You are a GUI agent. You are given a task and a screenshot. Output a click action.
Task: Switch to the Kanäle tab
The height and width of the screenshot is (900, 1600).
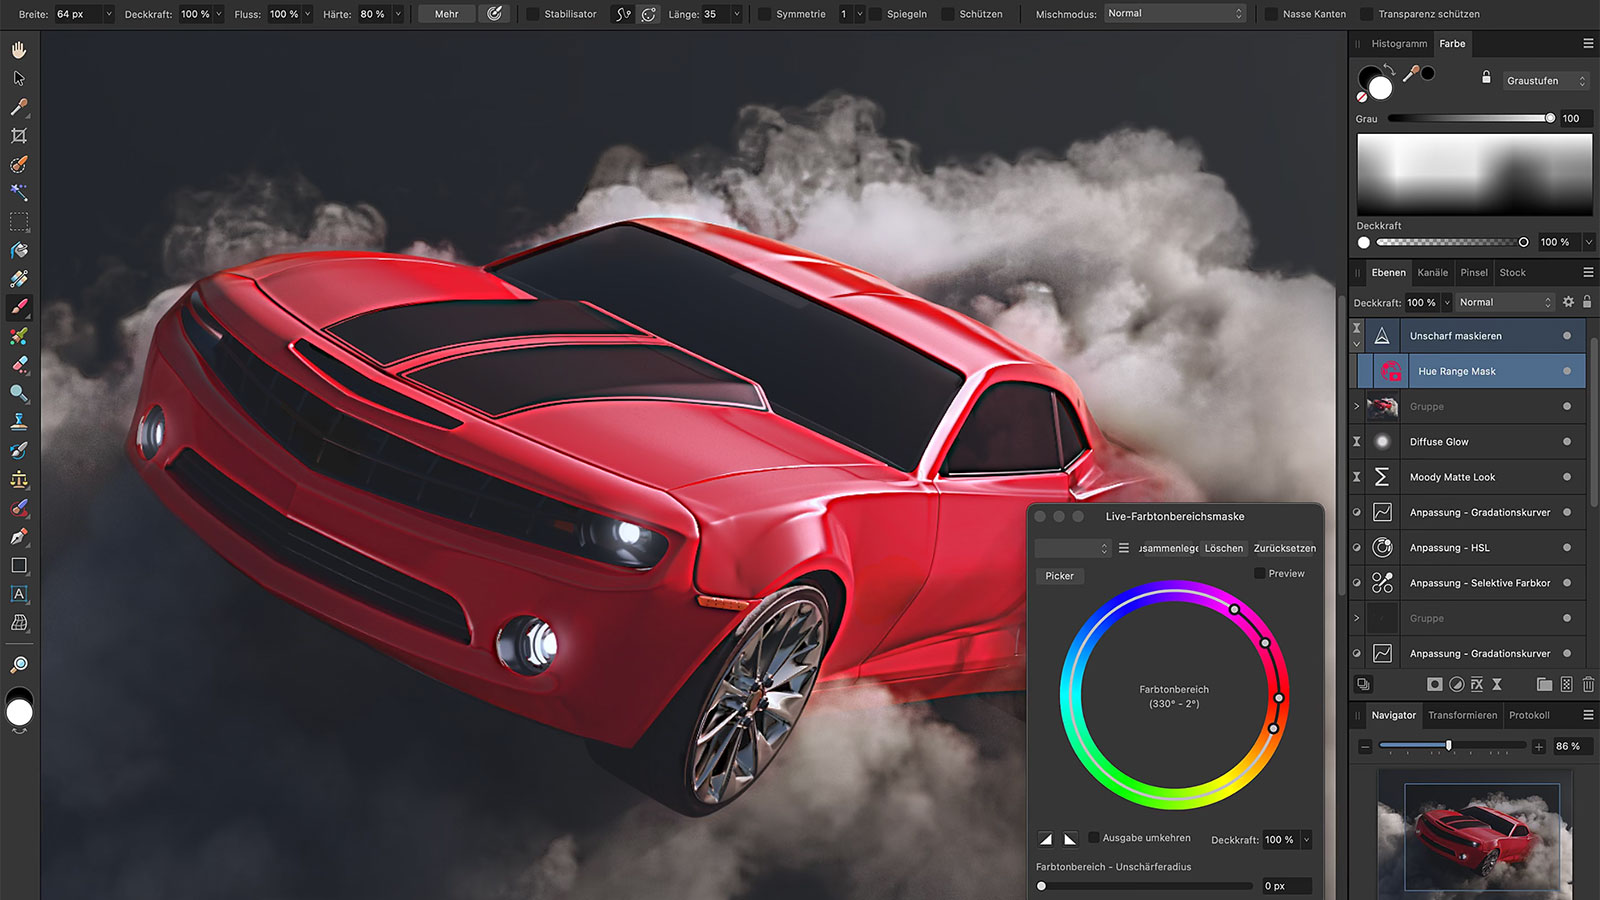[1433, 273]
